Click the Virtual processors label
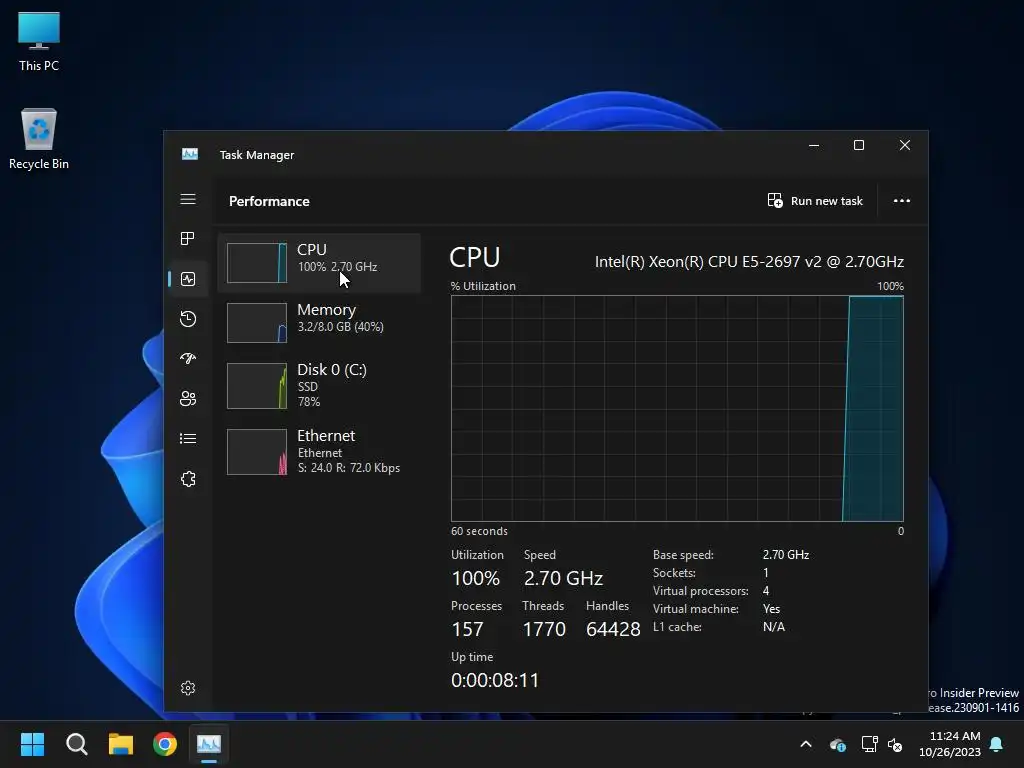1024x768 pixels. 701,590
